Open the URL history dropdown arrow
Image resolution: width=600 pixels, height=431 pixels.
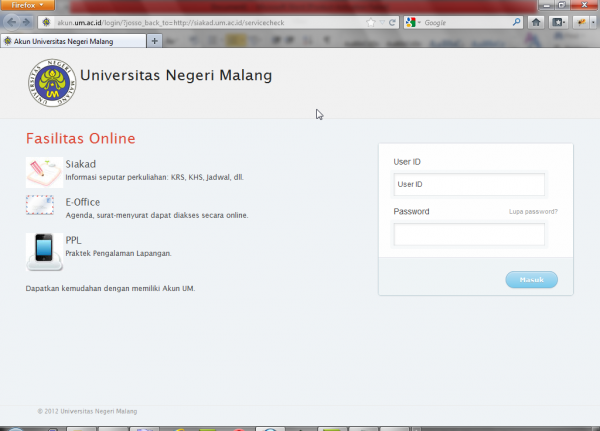382,23
